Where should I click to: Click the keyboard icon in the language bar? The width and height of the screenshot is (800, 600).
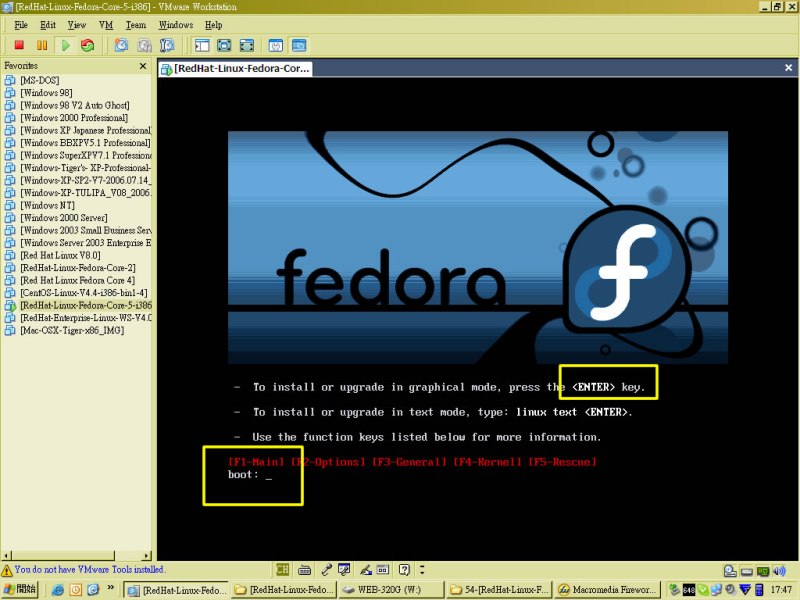pyautogui.click(x=305, y=569)
